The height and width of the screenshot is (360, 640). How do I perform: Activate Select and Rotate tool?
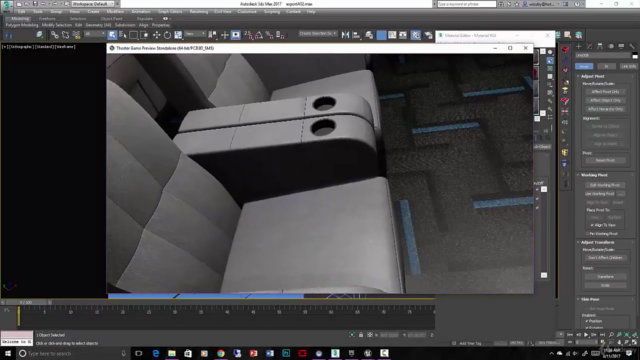coord(167,35)
